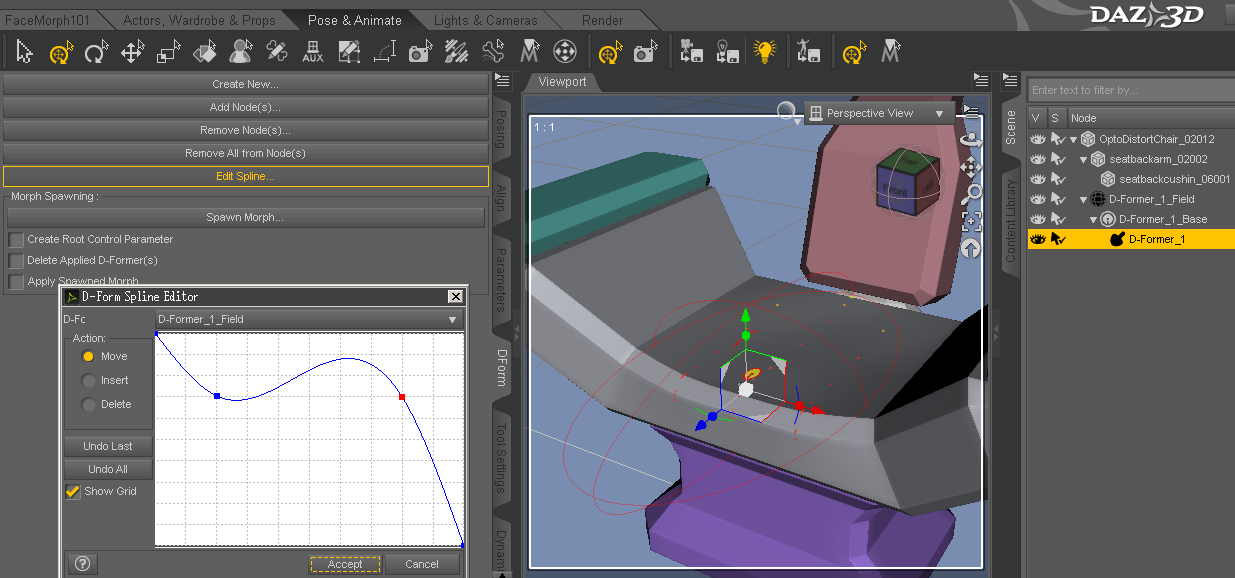Image resolution: width=1235 pixels, height=578 pixels.
Task: Click the viewport frame selection icon
Action: [x=970, y=221]
